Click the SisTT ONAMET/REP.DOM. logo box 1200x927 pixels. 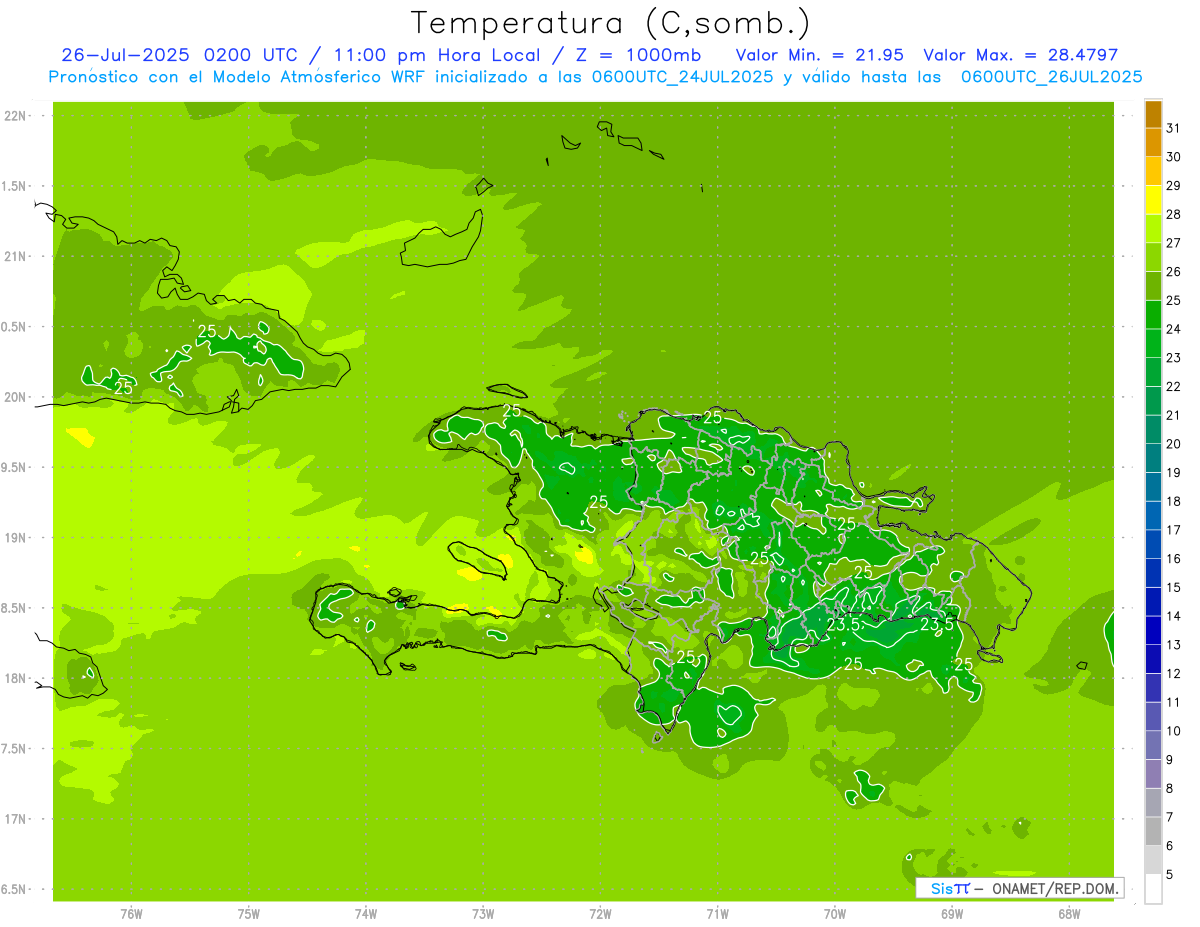point(1019,888)
